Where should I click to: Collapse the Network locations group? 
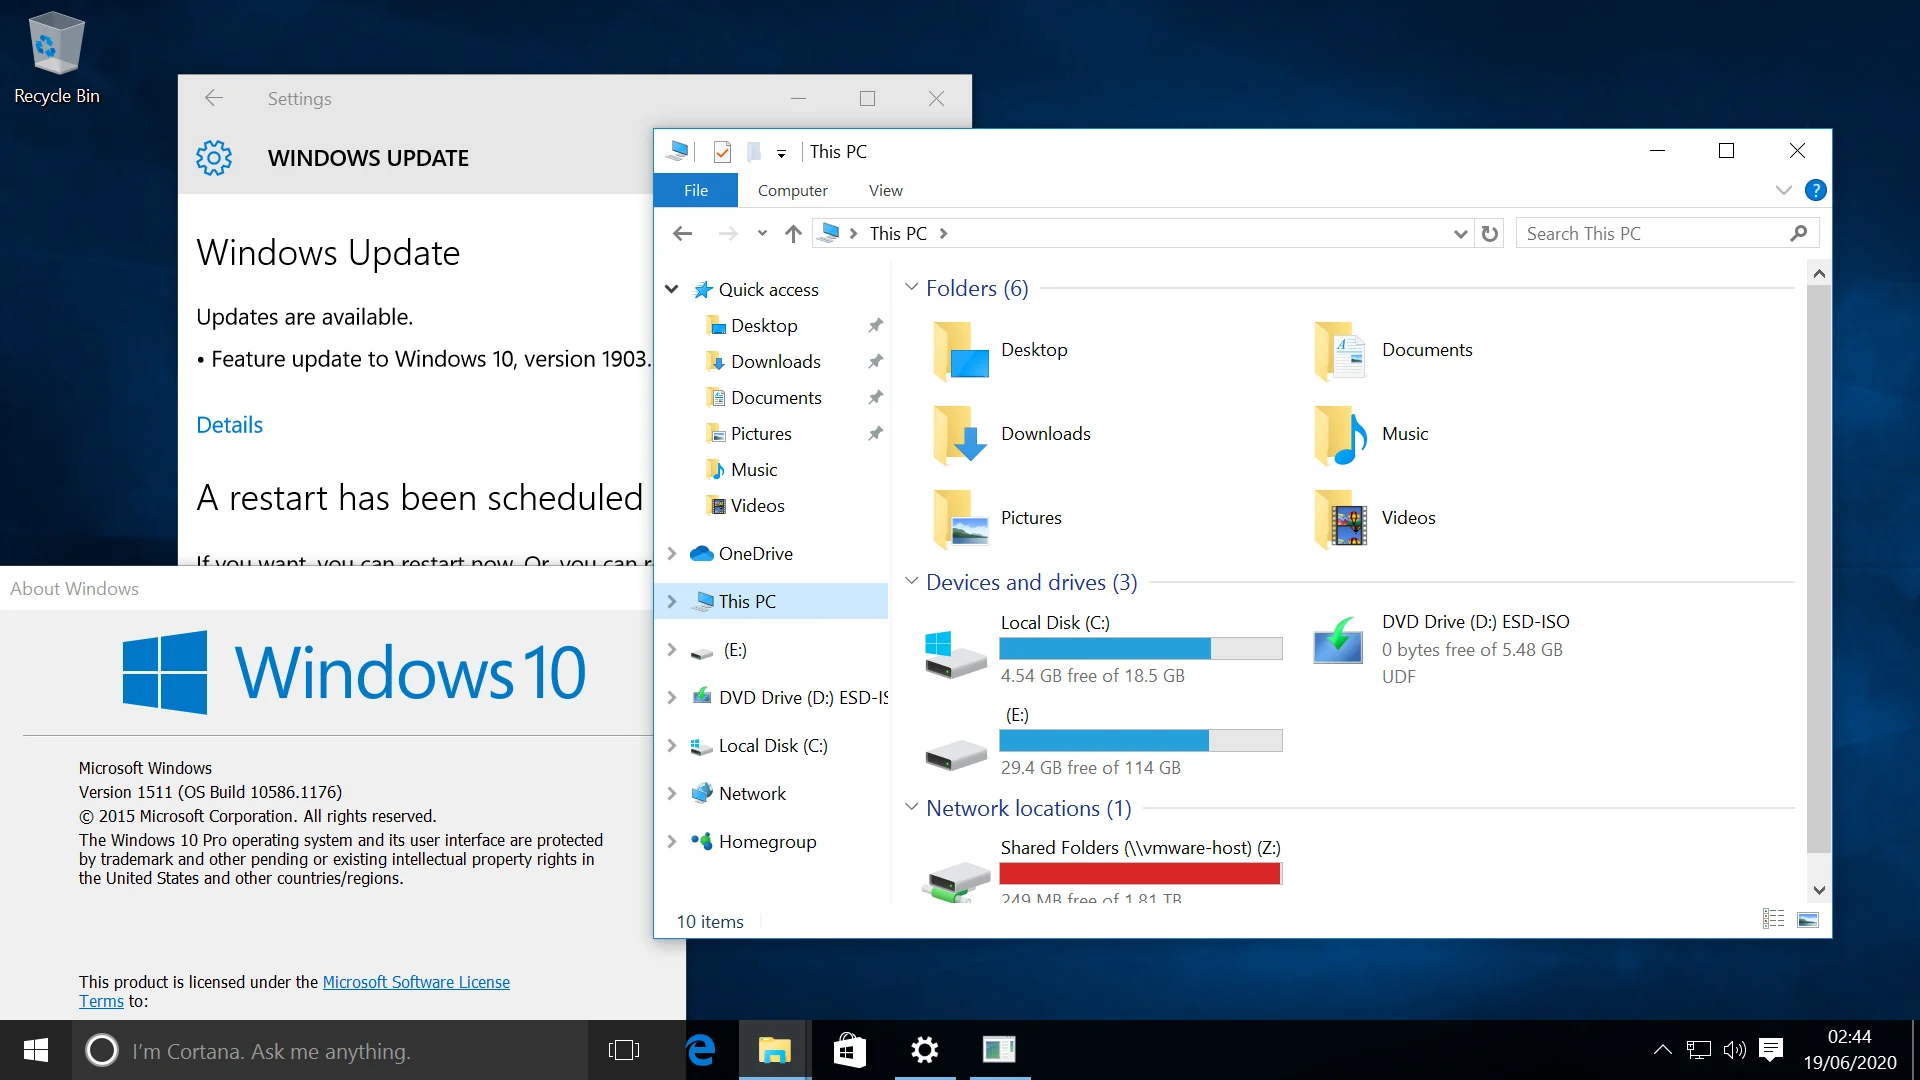911,808
